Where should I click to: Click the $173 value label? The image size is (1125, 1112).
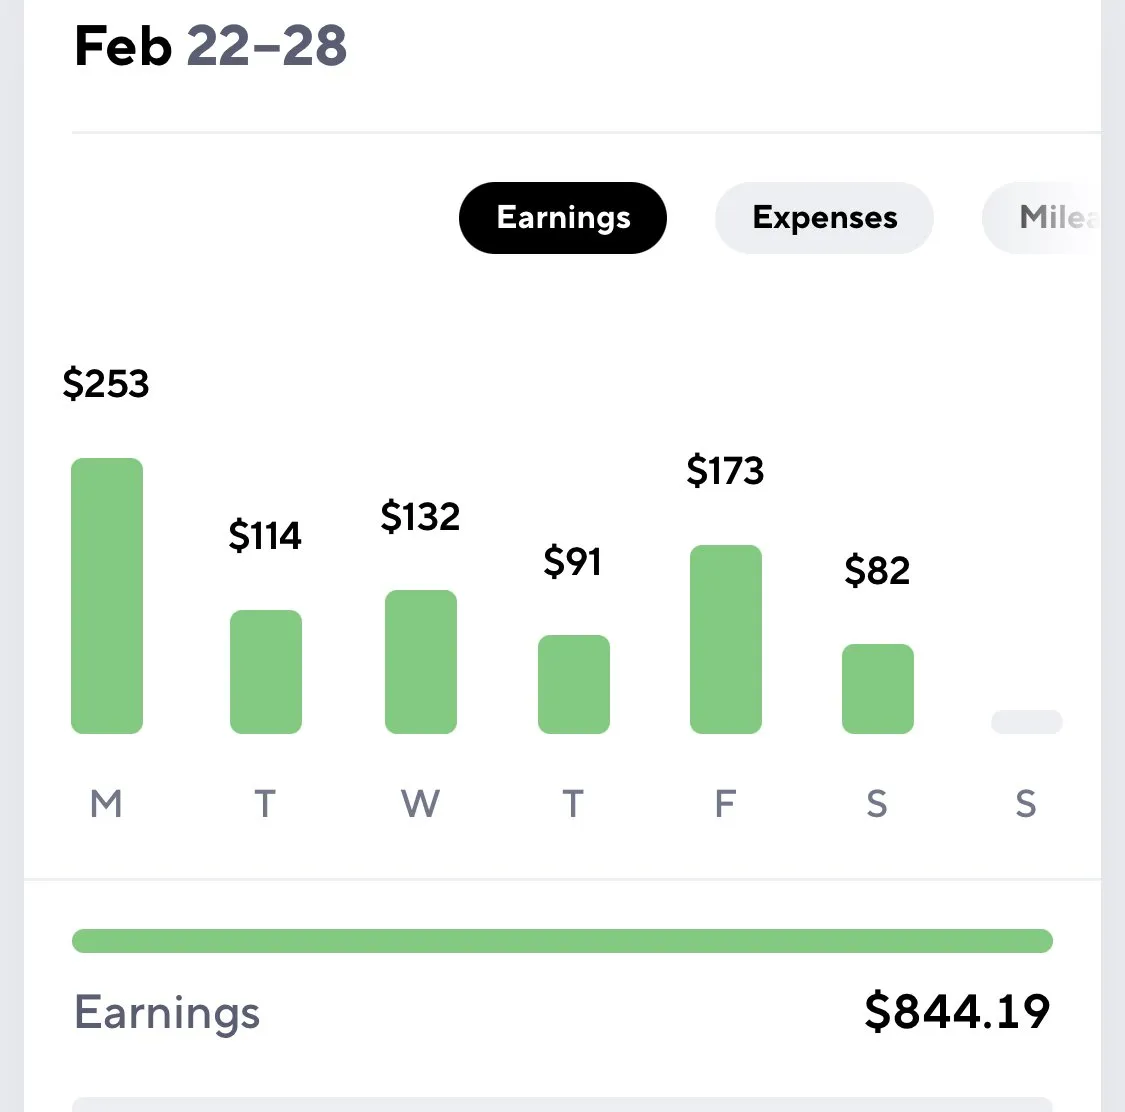pyautogui.click(x=725, y=471)
